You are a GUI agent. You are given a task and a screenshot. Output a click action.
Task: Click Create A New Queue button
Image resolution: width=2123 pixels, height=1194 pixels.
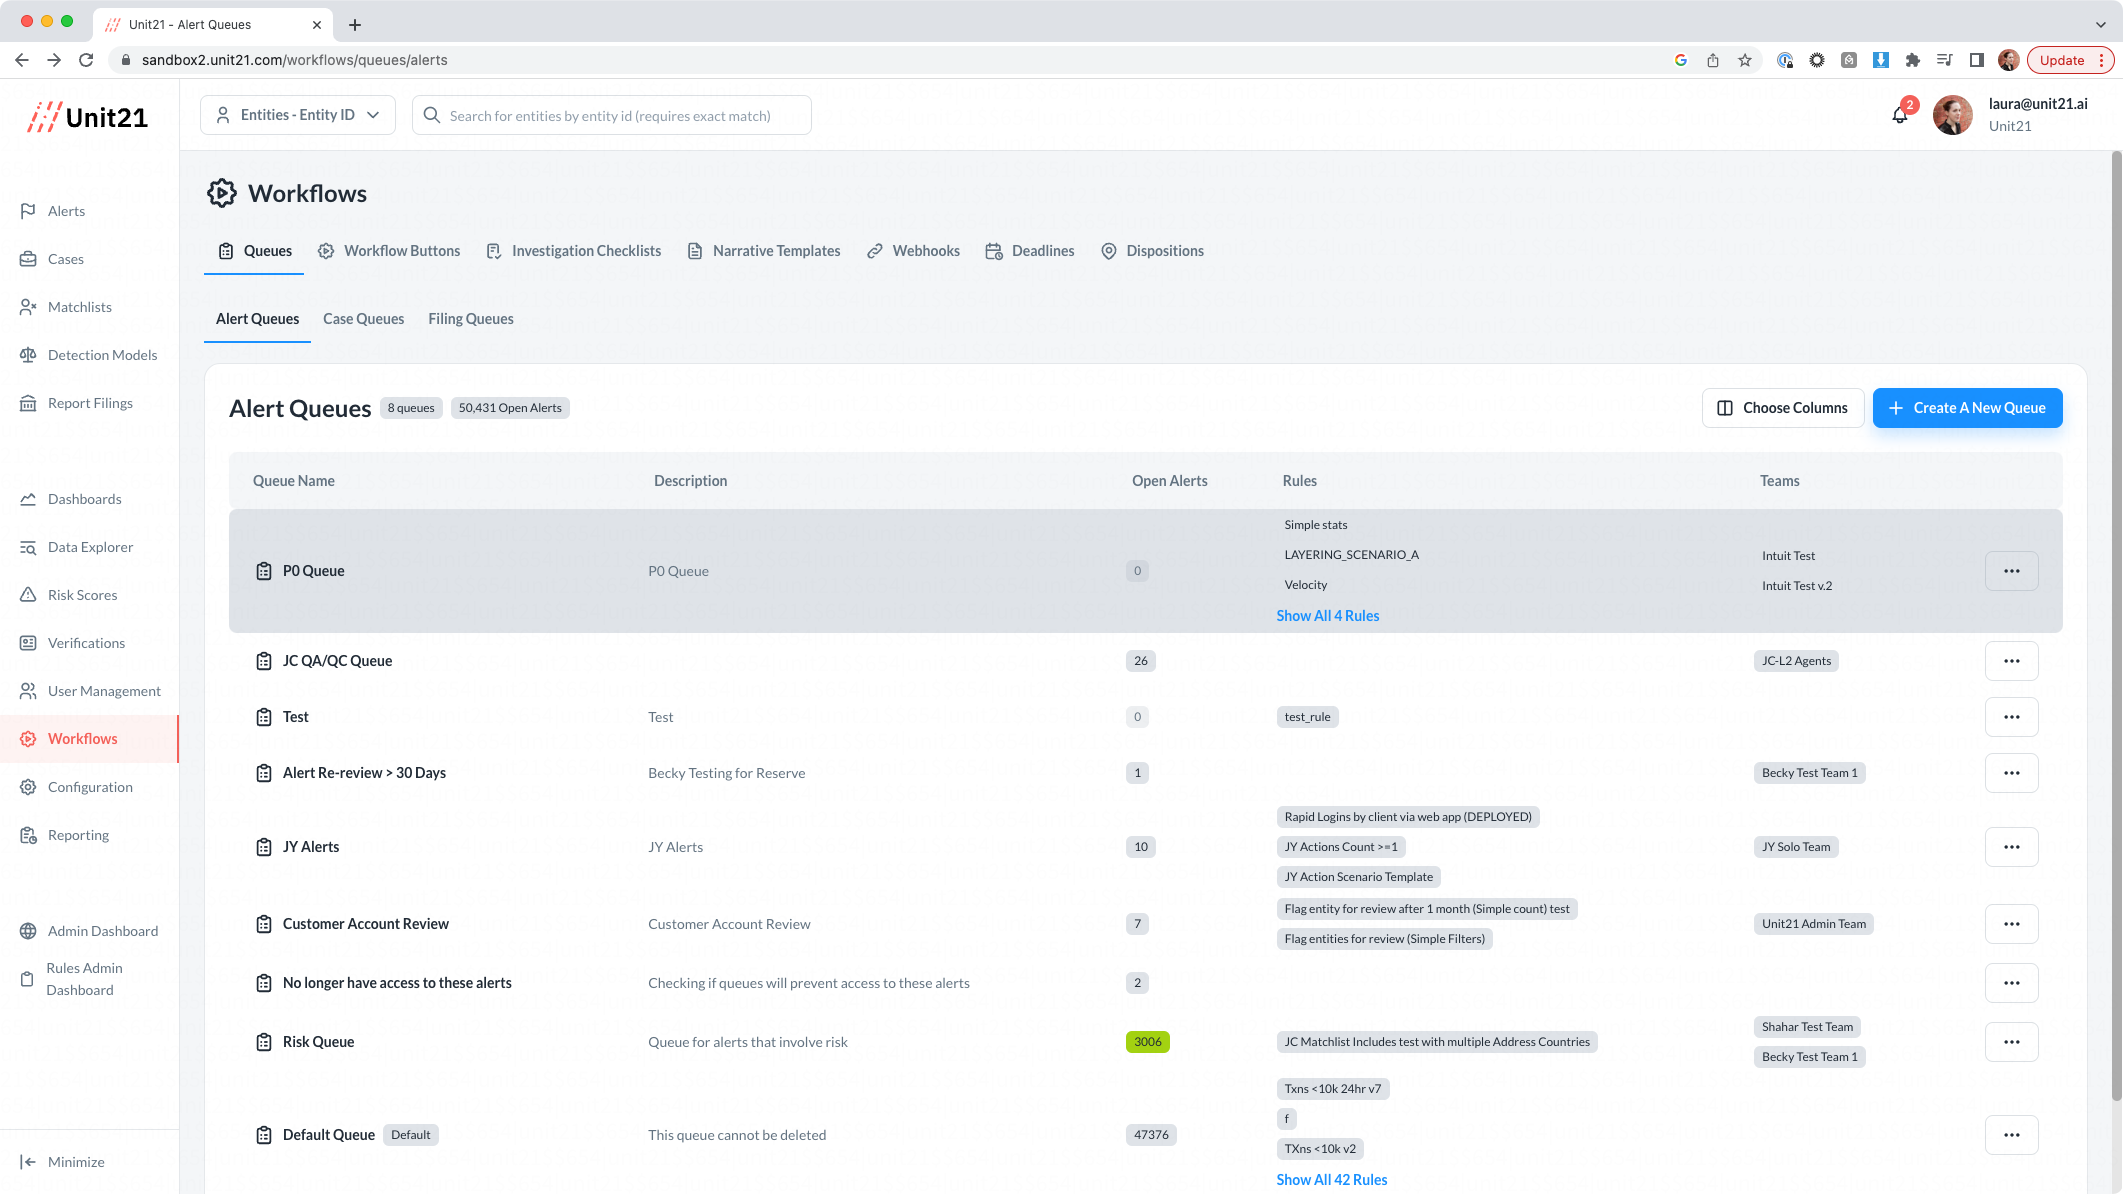coord(1966,408)
